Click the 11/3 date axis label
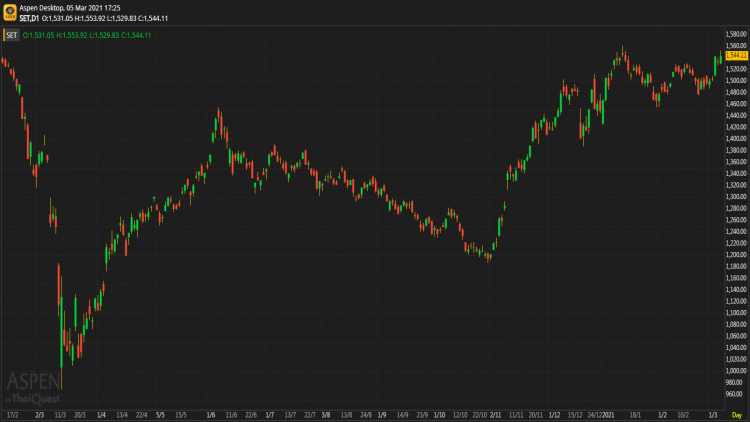The height and width of the screenshot is (422, 750). tap(60, 415)
